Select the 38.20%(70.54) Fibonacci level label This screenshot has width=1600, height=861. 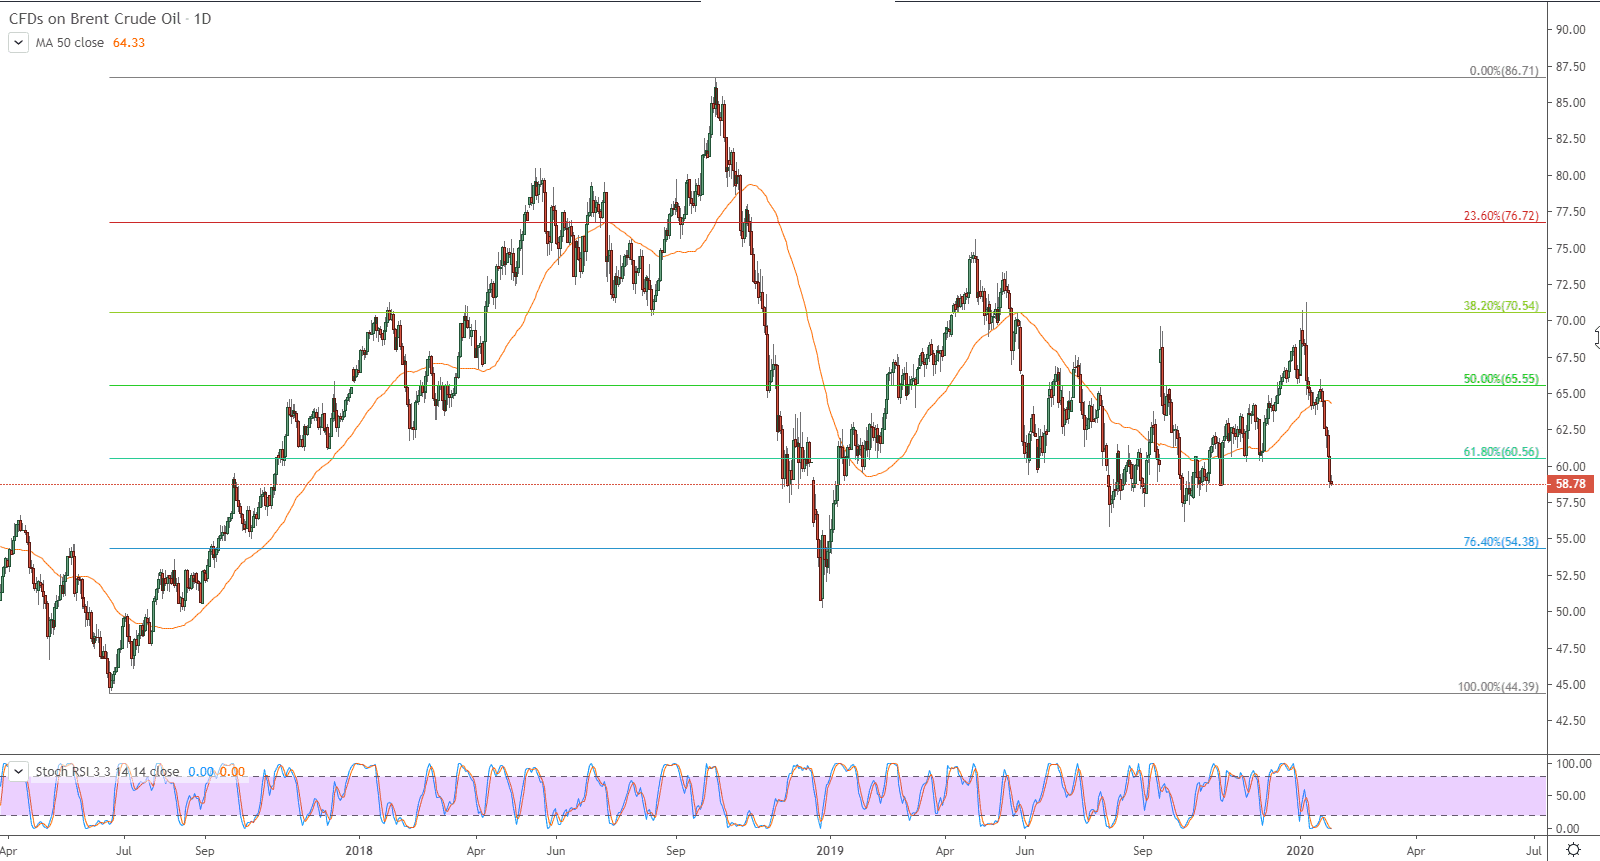pyautogui.click(x=1501, y=306)
